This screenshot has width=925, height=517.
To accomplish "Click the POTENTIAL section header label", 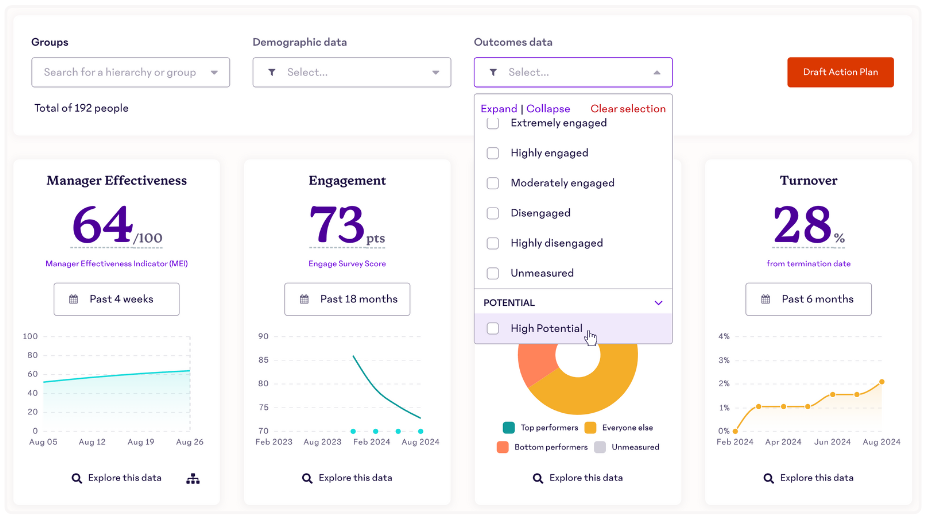I will click(509, 303).
